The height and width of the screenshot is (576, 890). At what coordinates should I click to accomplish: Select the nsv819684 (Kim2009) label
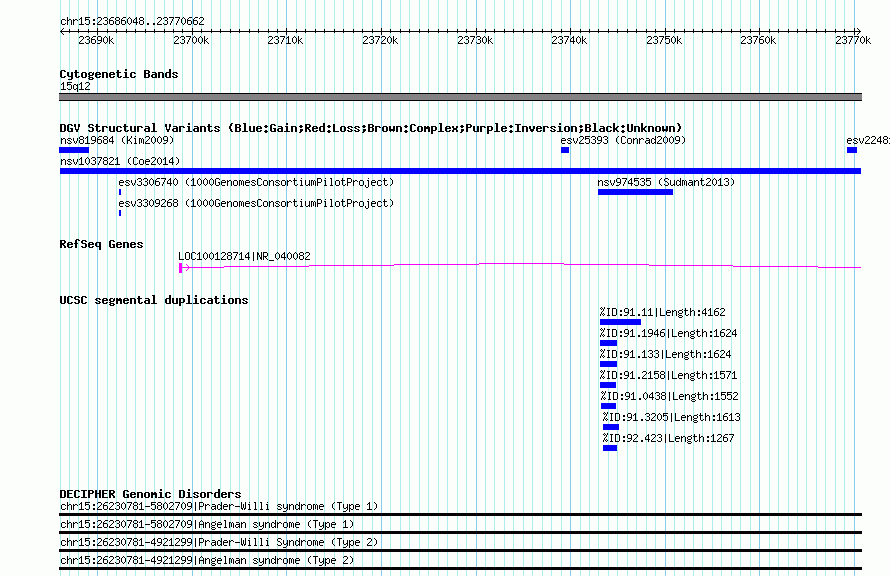tap(117, 140)
